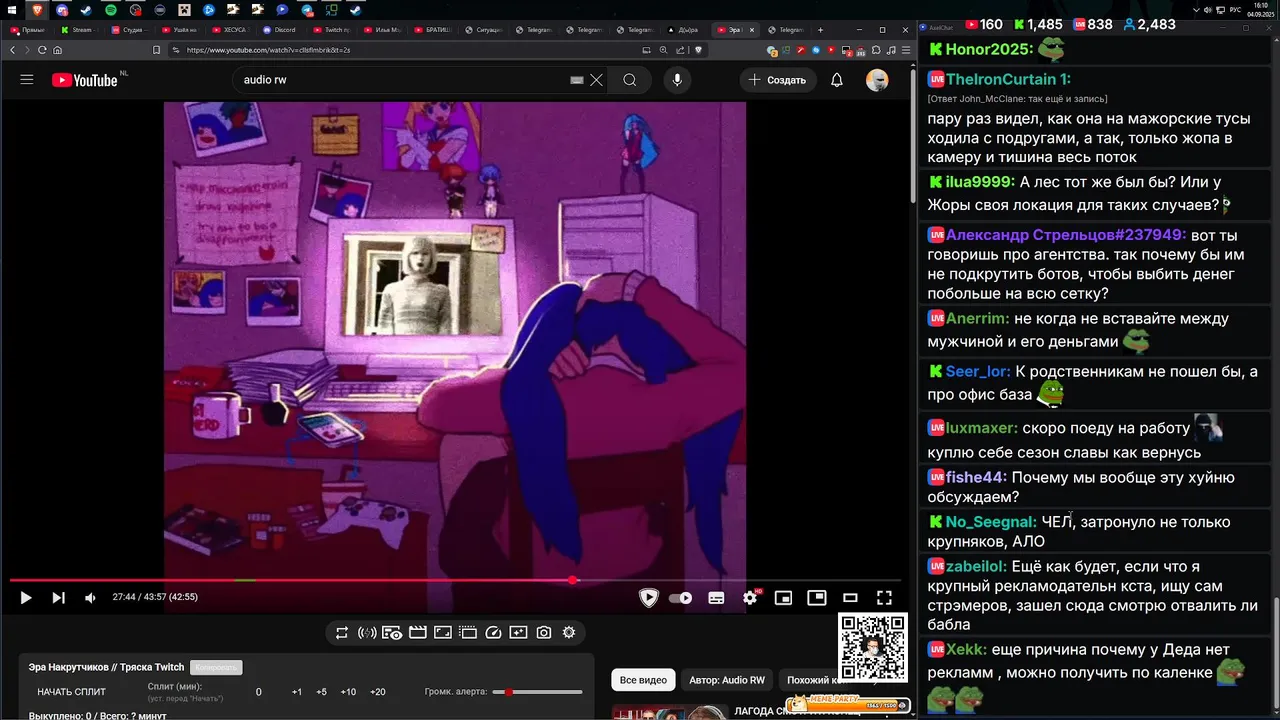Click the clapperboard cinema mode enhancer icon
1280x720 pixels.
(x=418, y=632)
